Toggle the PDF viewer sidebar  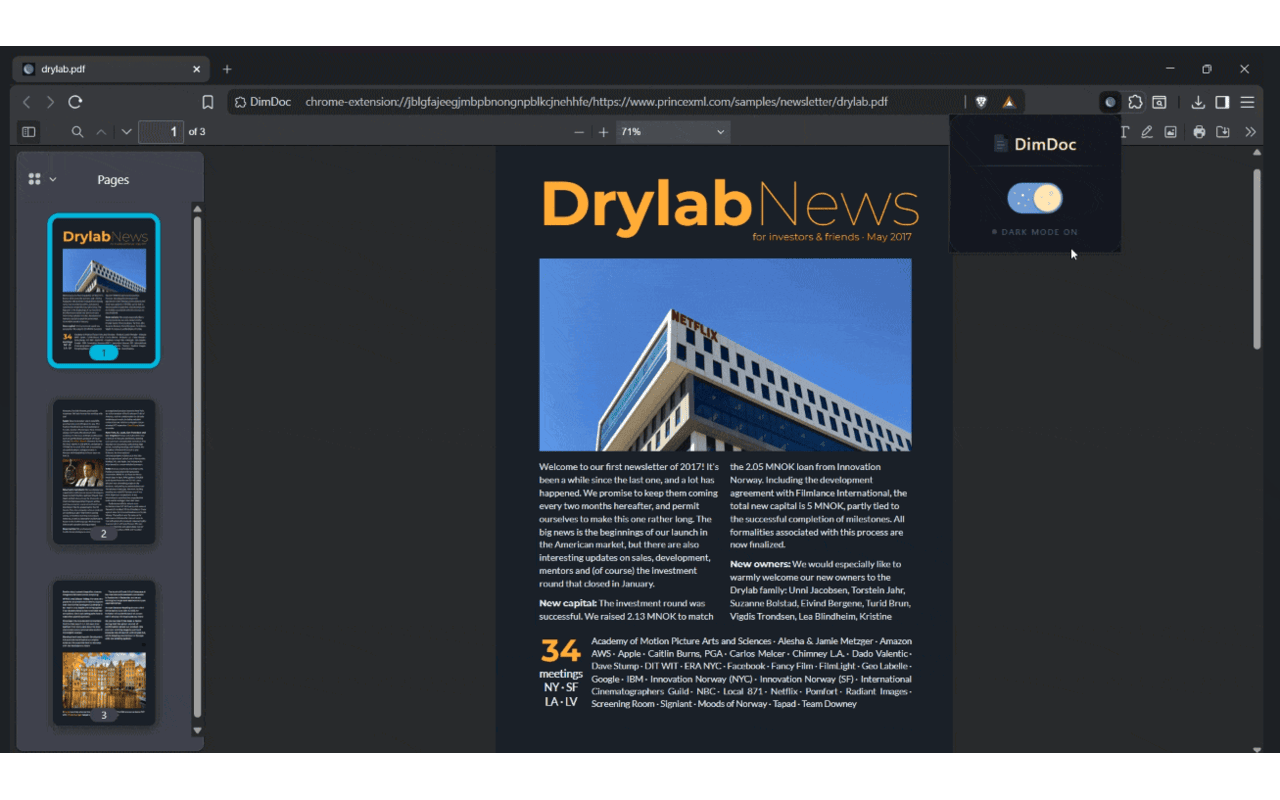coord(29,132)
